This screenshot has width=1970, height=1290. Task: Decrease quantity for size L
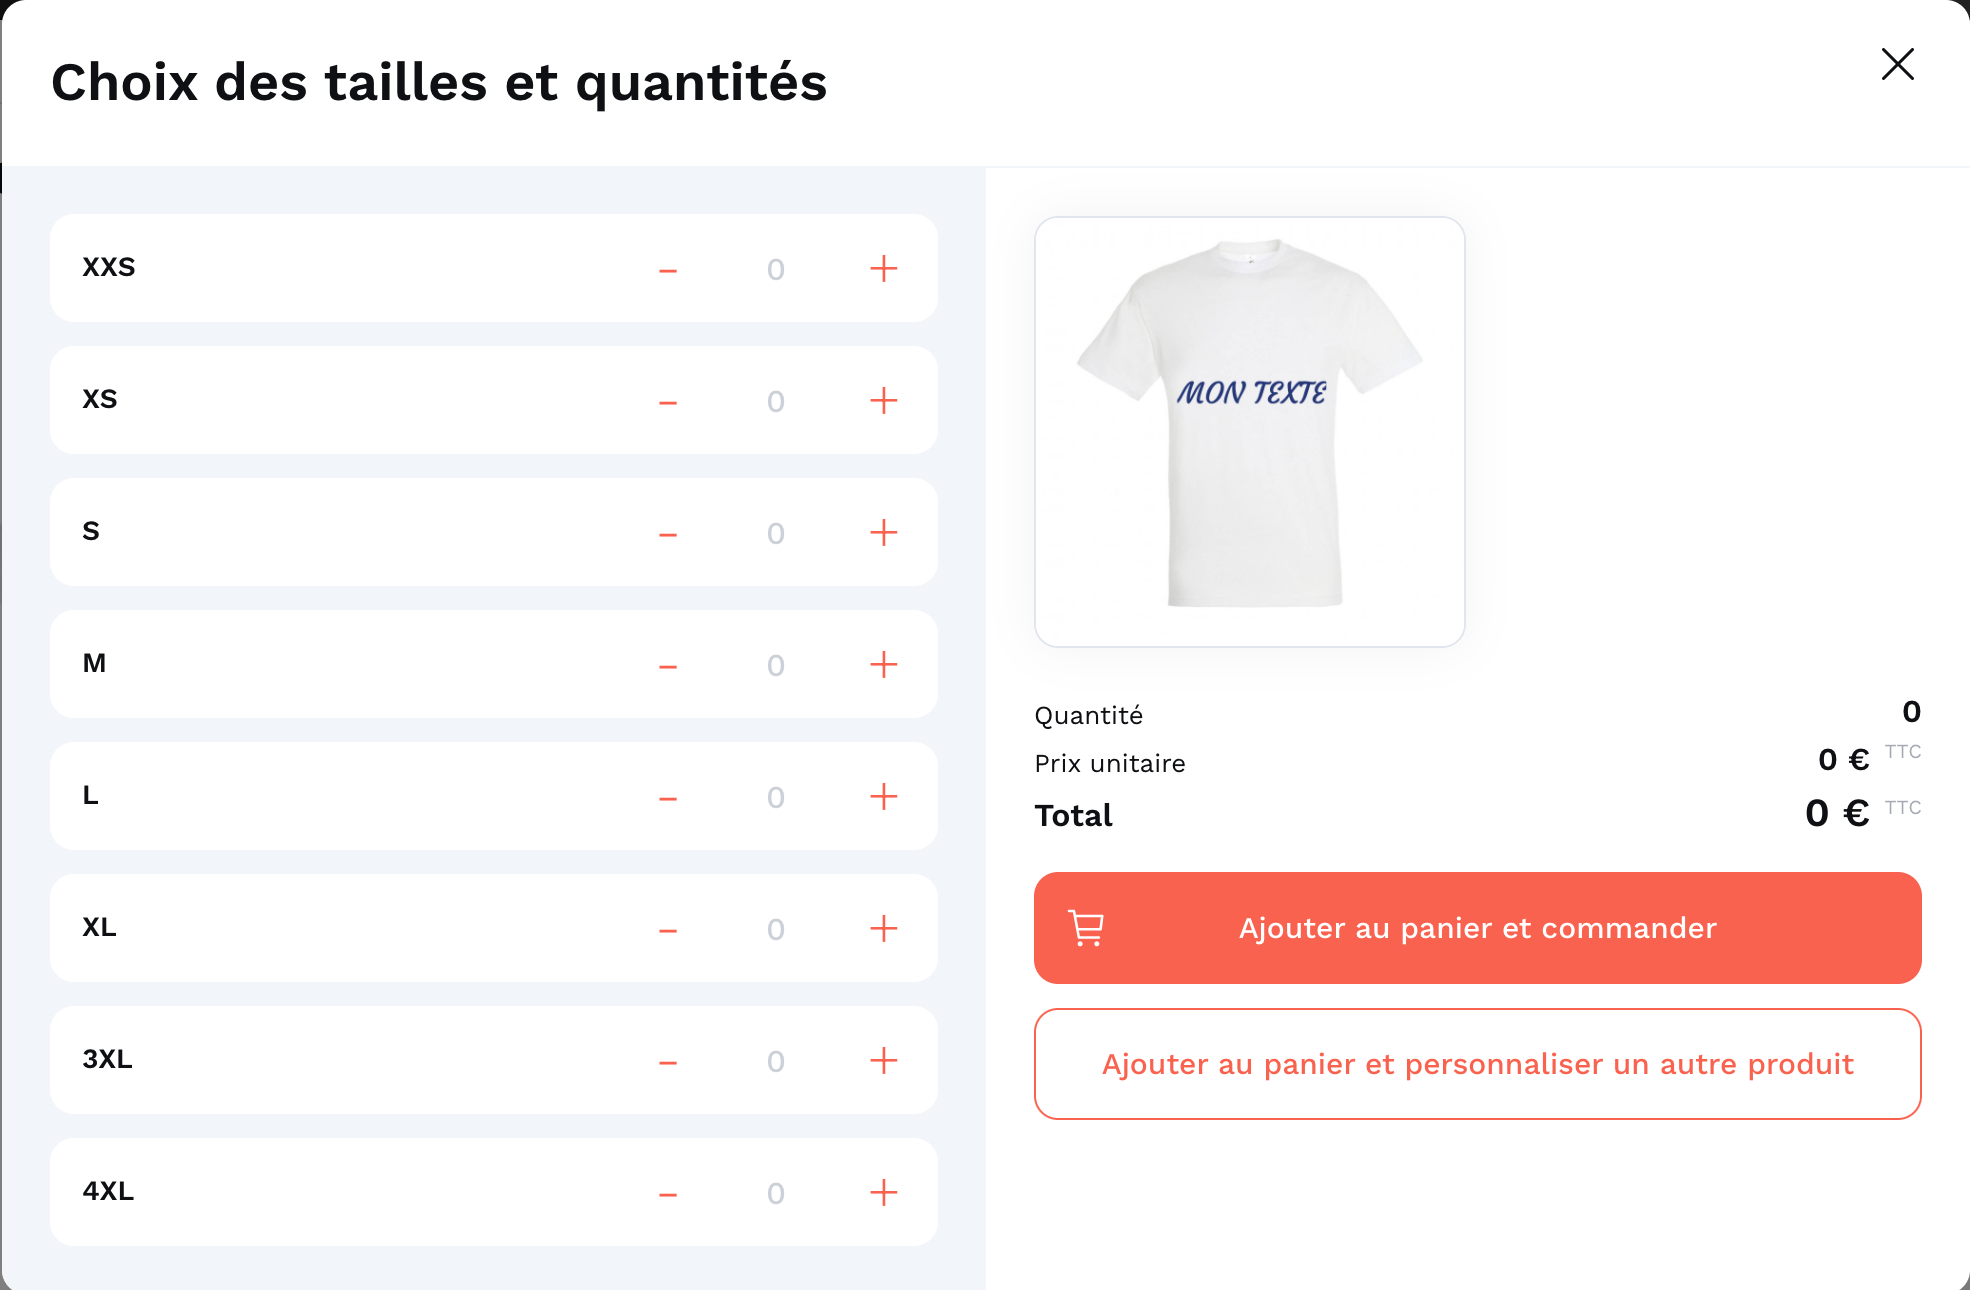(x=667, y=796)
